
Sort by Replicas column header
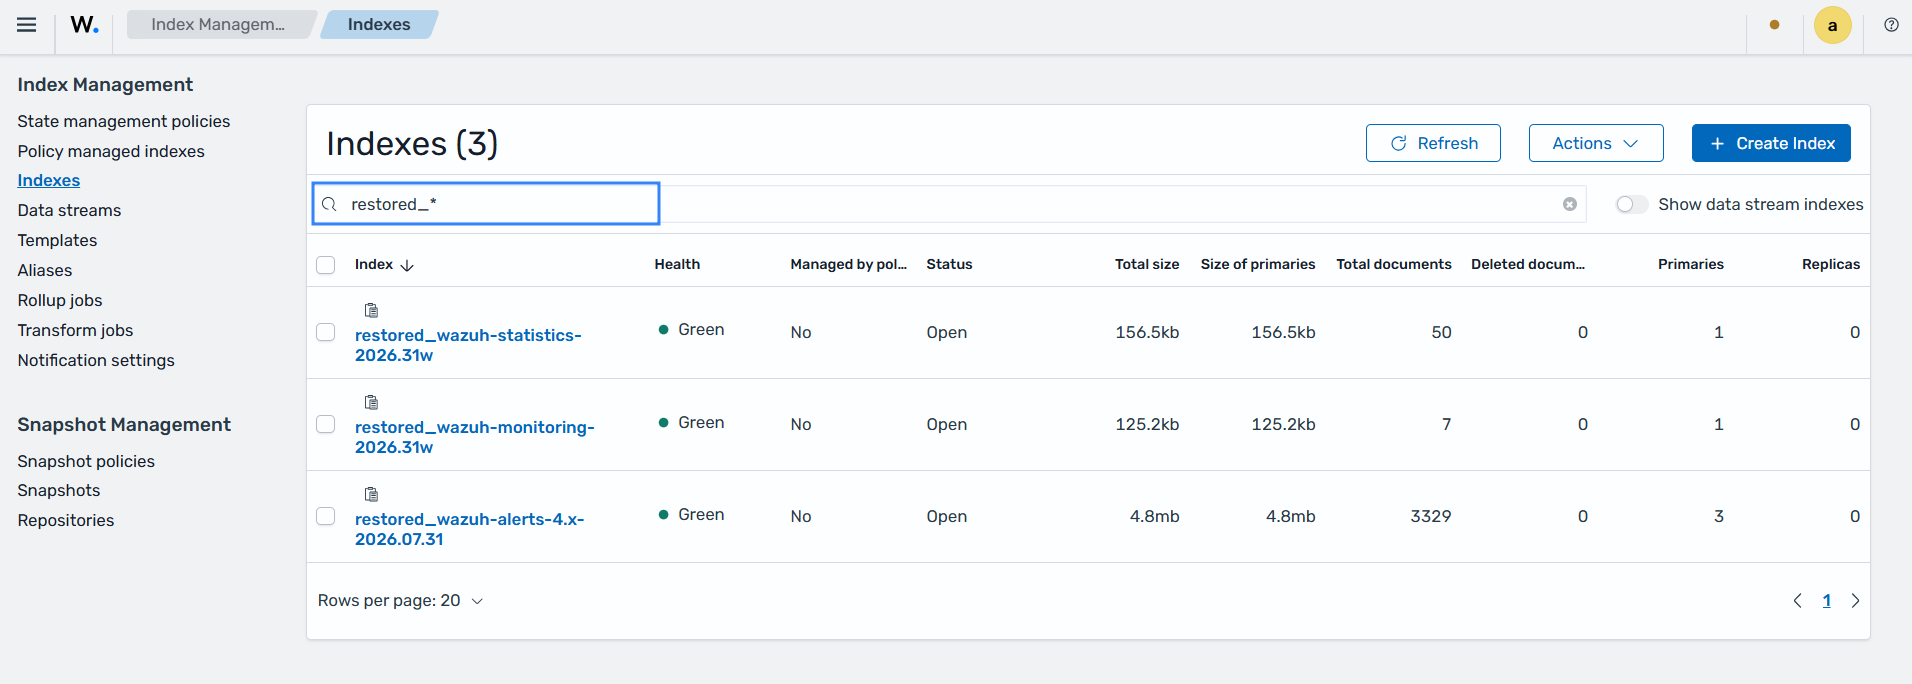pyautogui.click(x=1831, y=264)
